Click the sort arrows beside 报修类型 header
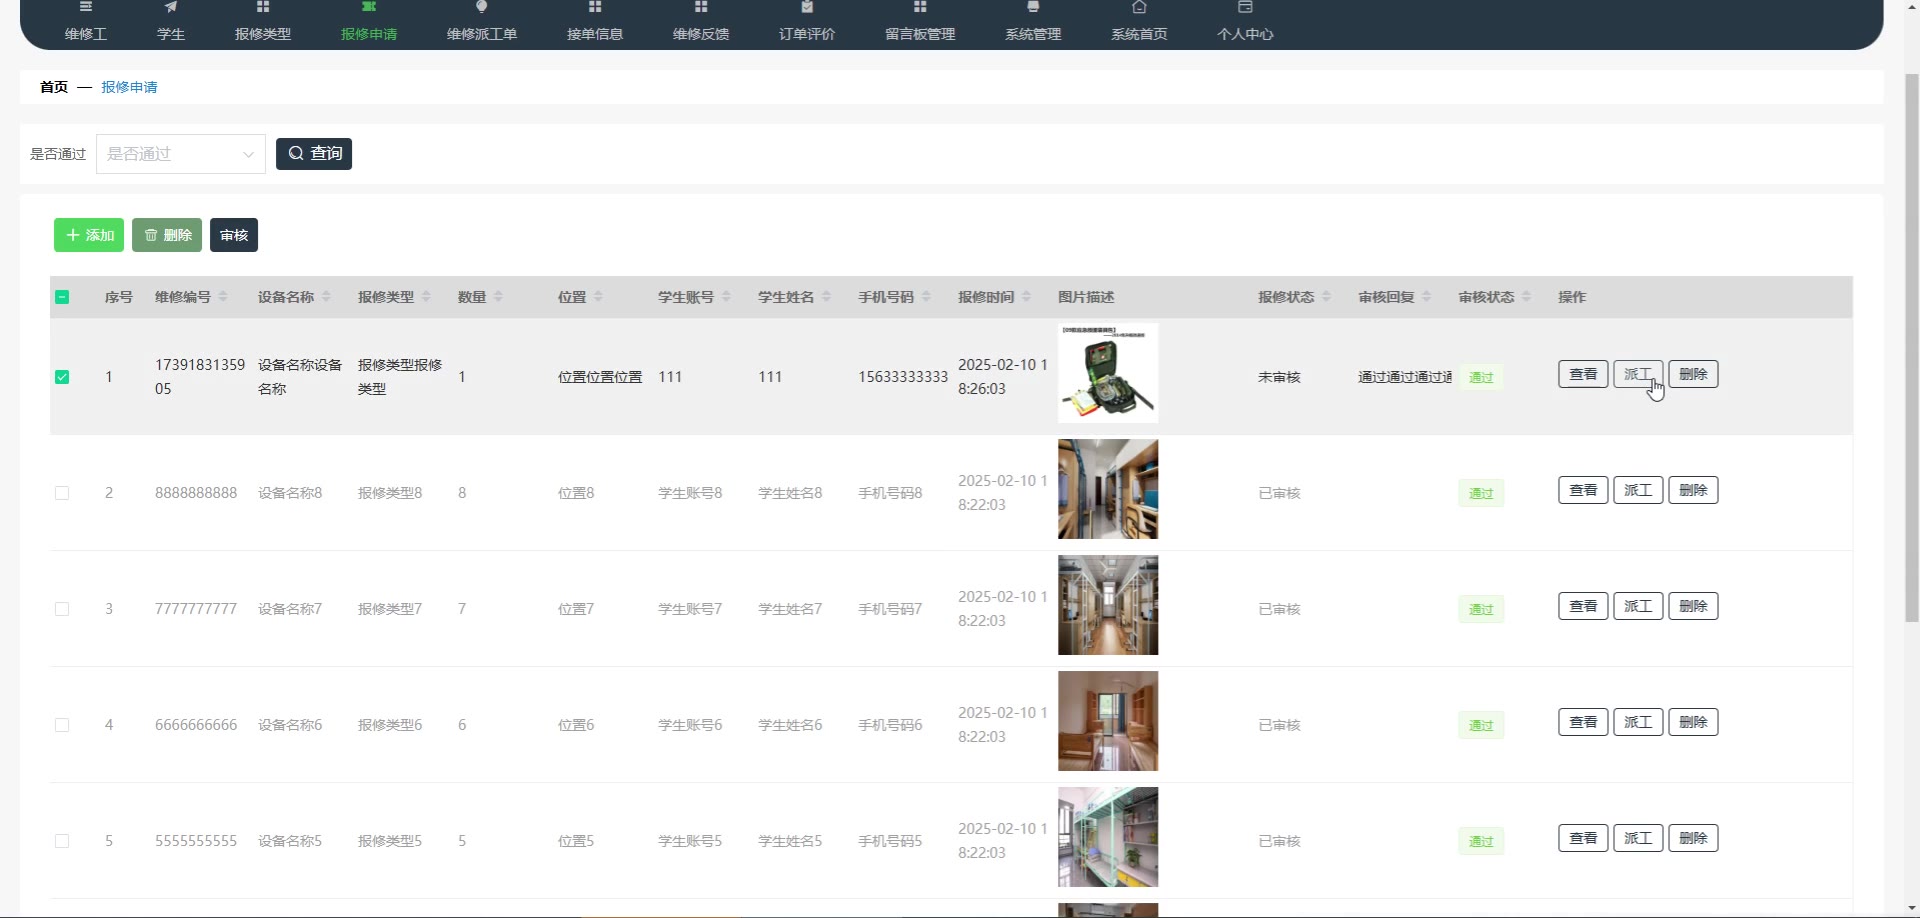Screen dimensions: 1920x918 [426, 297]
